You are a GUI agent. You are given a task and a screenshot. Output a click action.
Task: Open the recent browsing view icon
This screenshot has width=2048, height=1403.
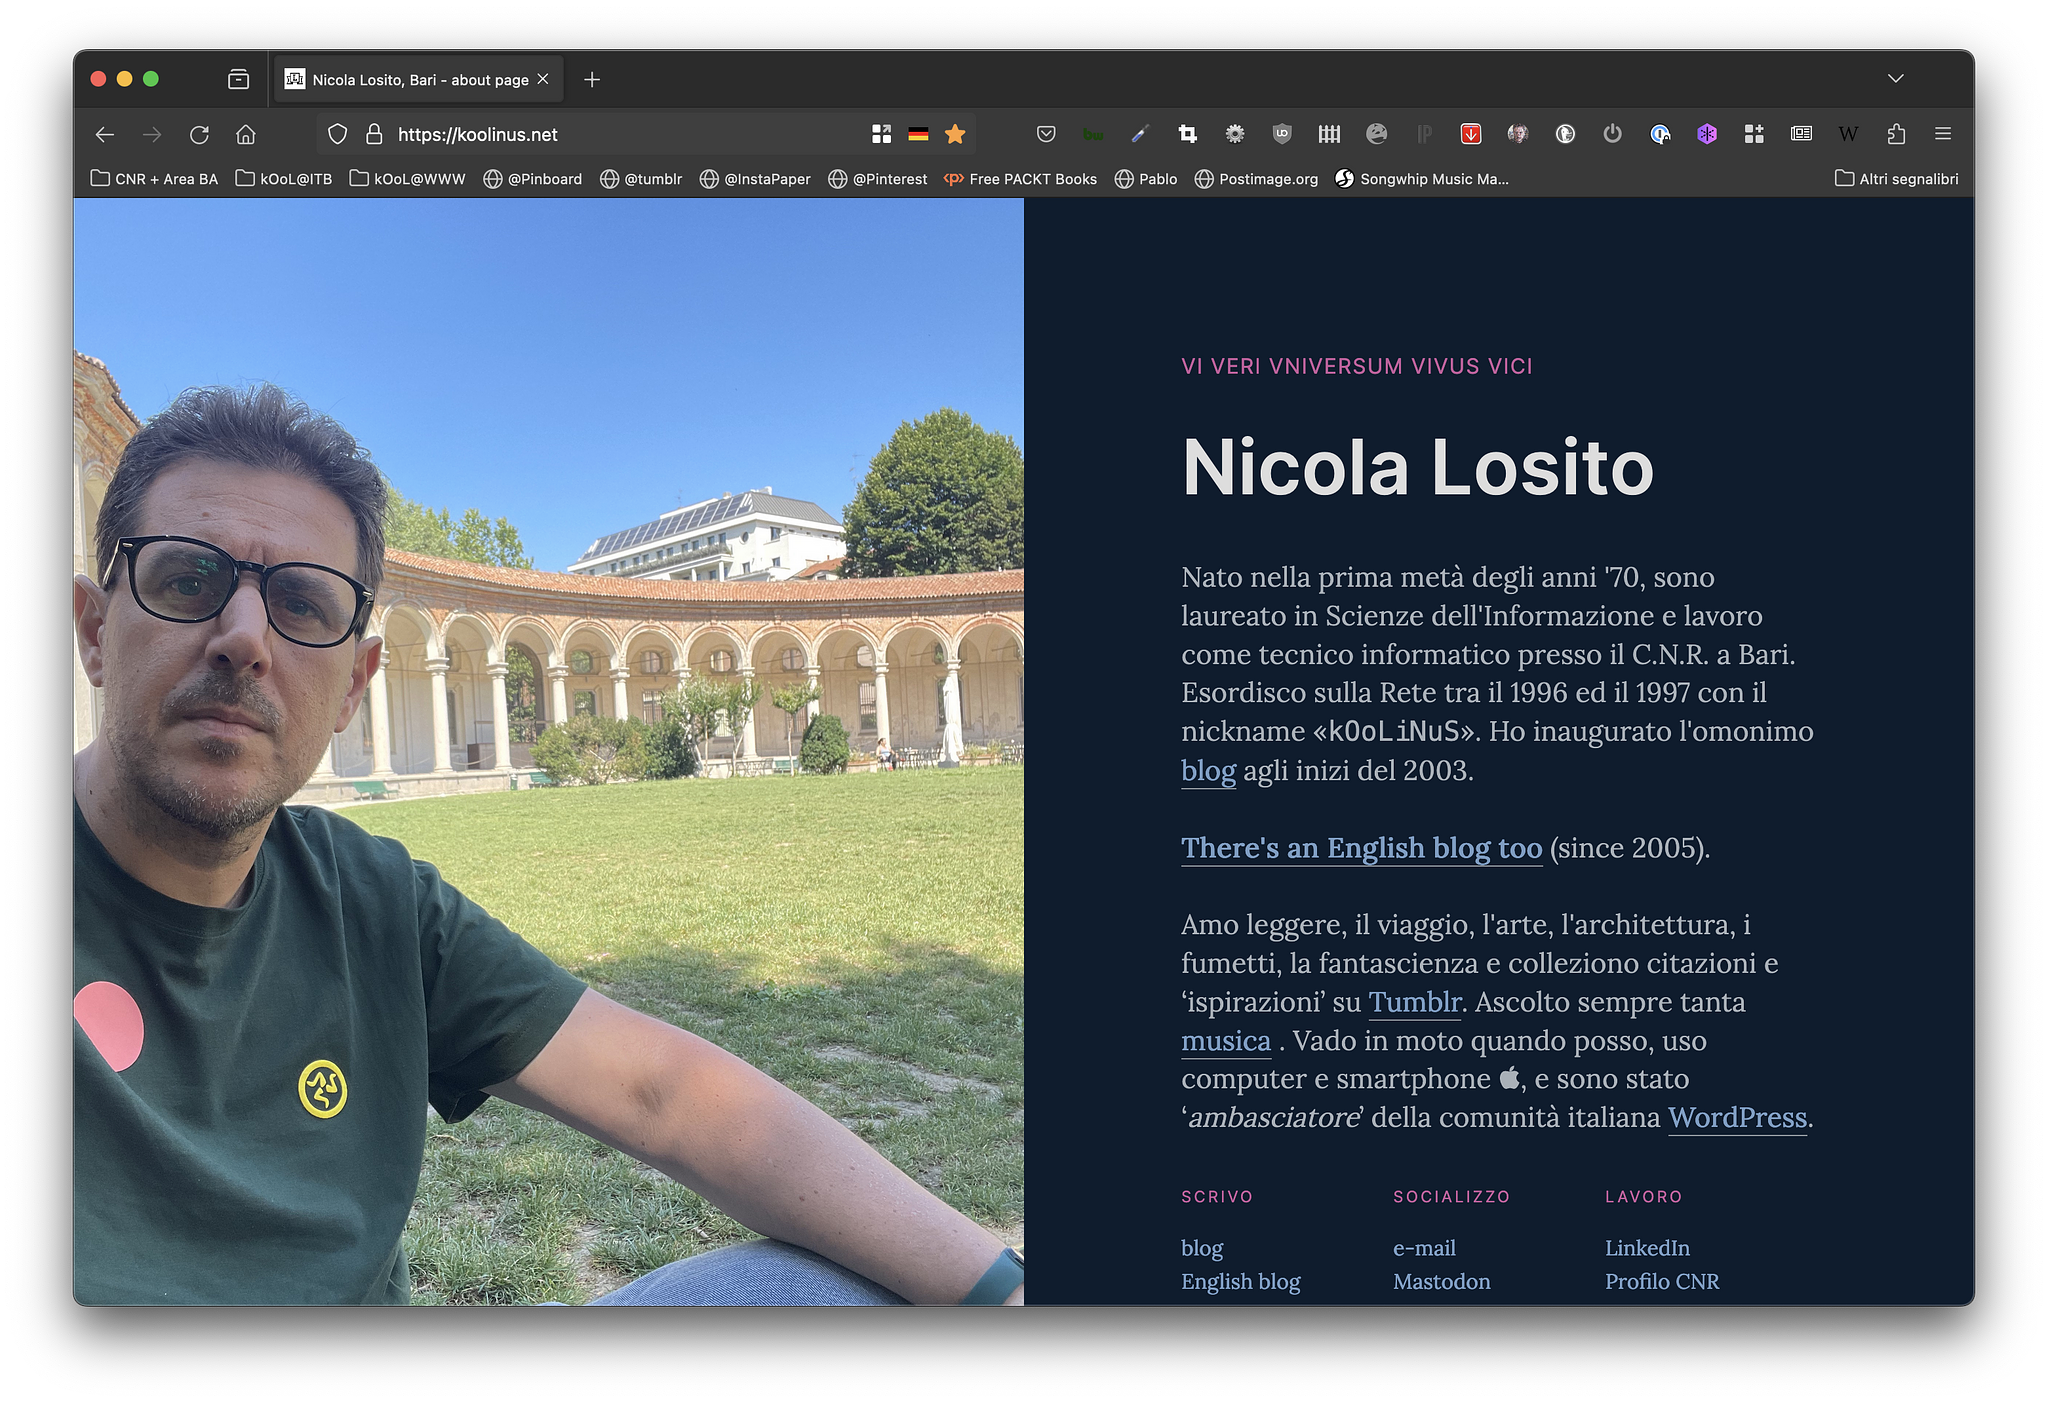point(238,79)
